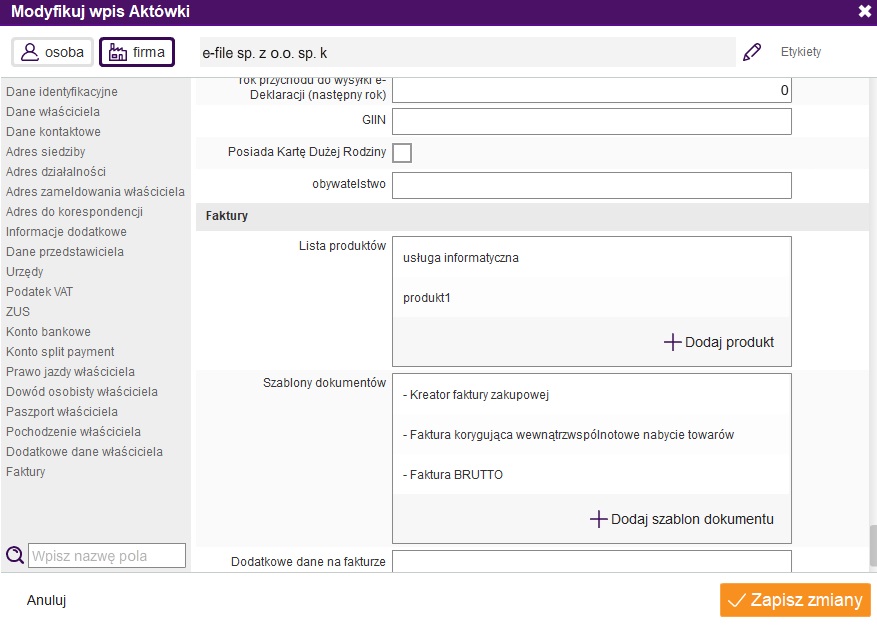This screenshot has width=877, height=627.
Task: Select the osoba type button
Action: 53,52
